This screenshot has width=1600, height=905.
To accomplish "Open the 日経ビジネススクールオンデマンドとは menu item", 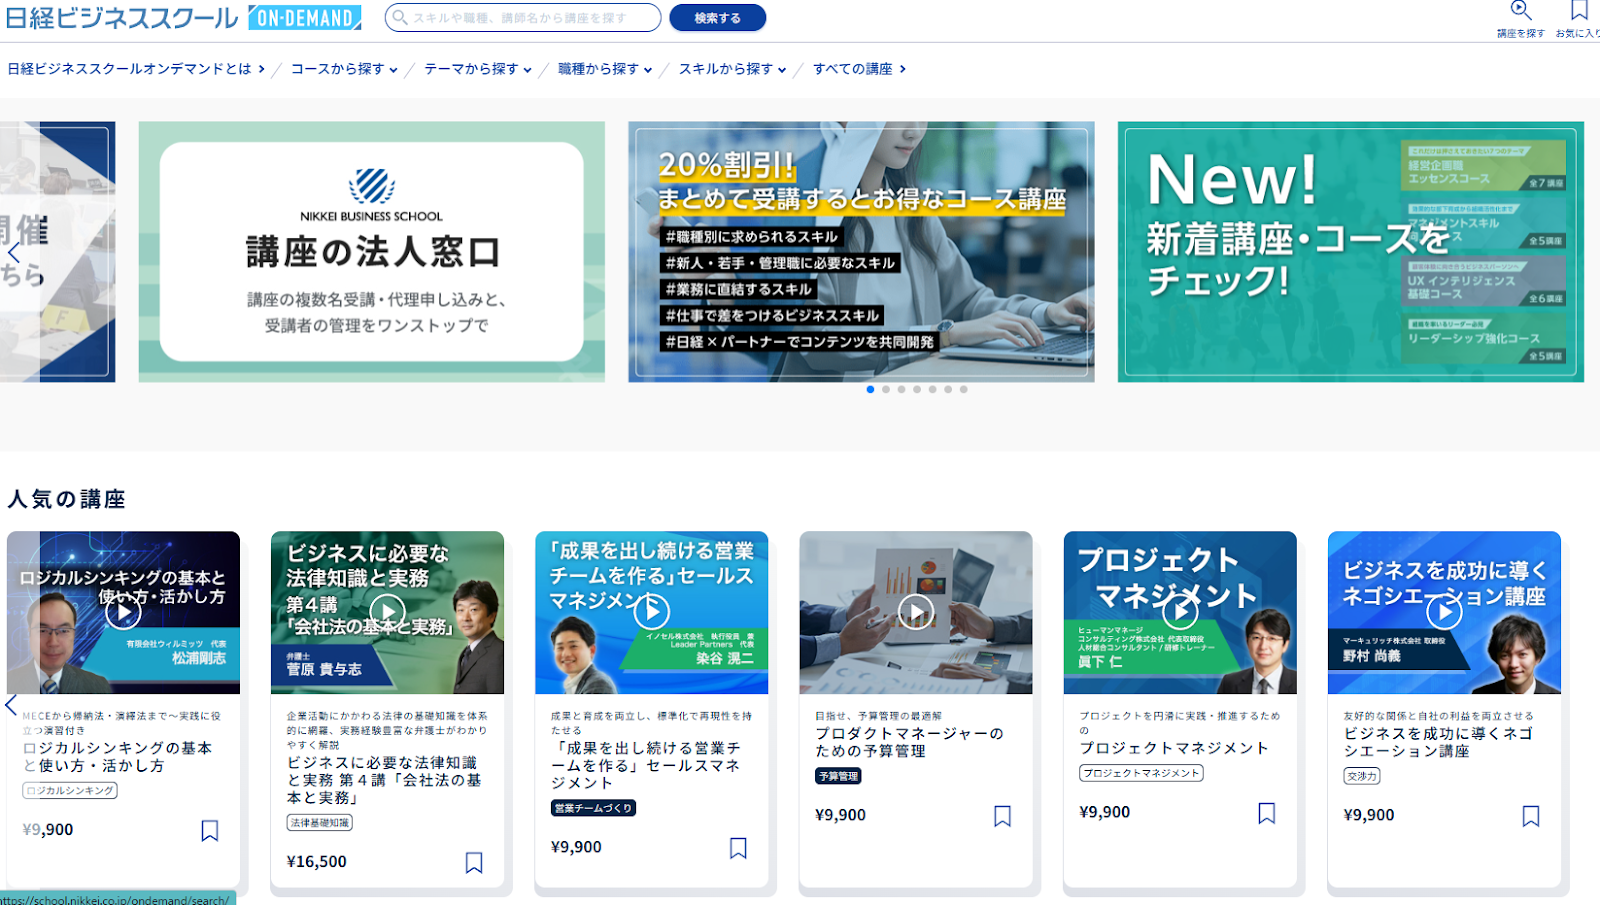I will coord(130,71).
